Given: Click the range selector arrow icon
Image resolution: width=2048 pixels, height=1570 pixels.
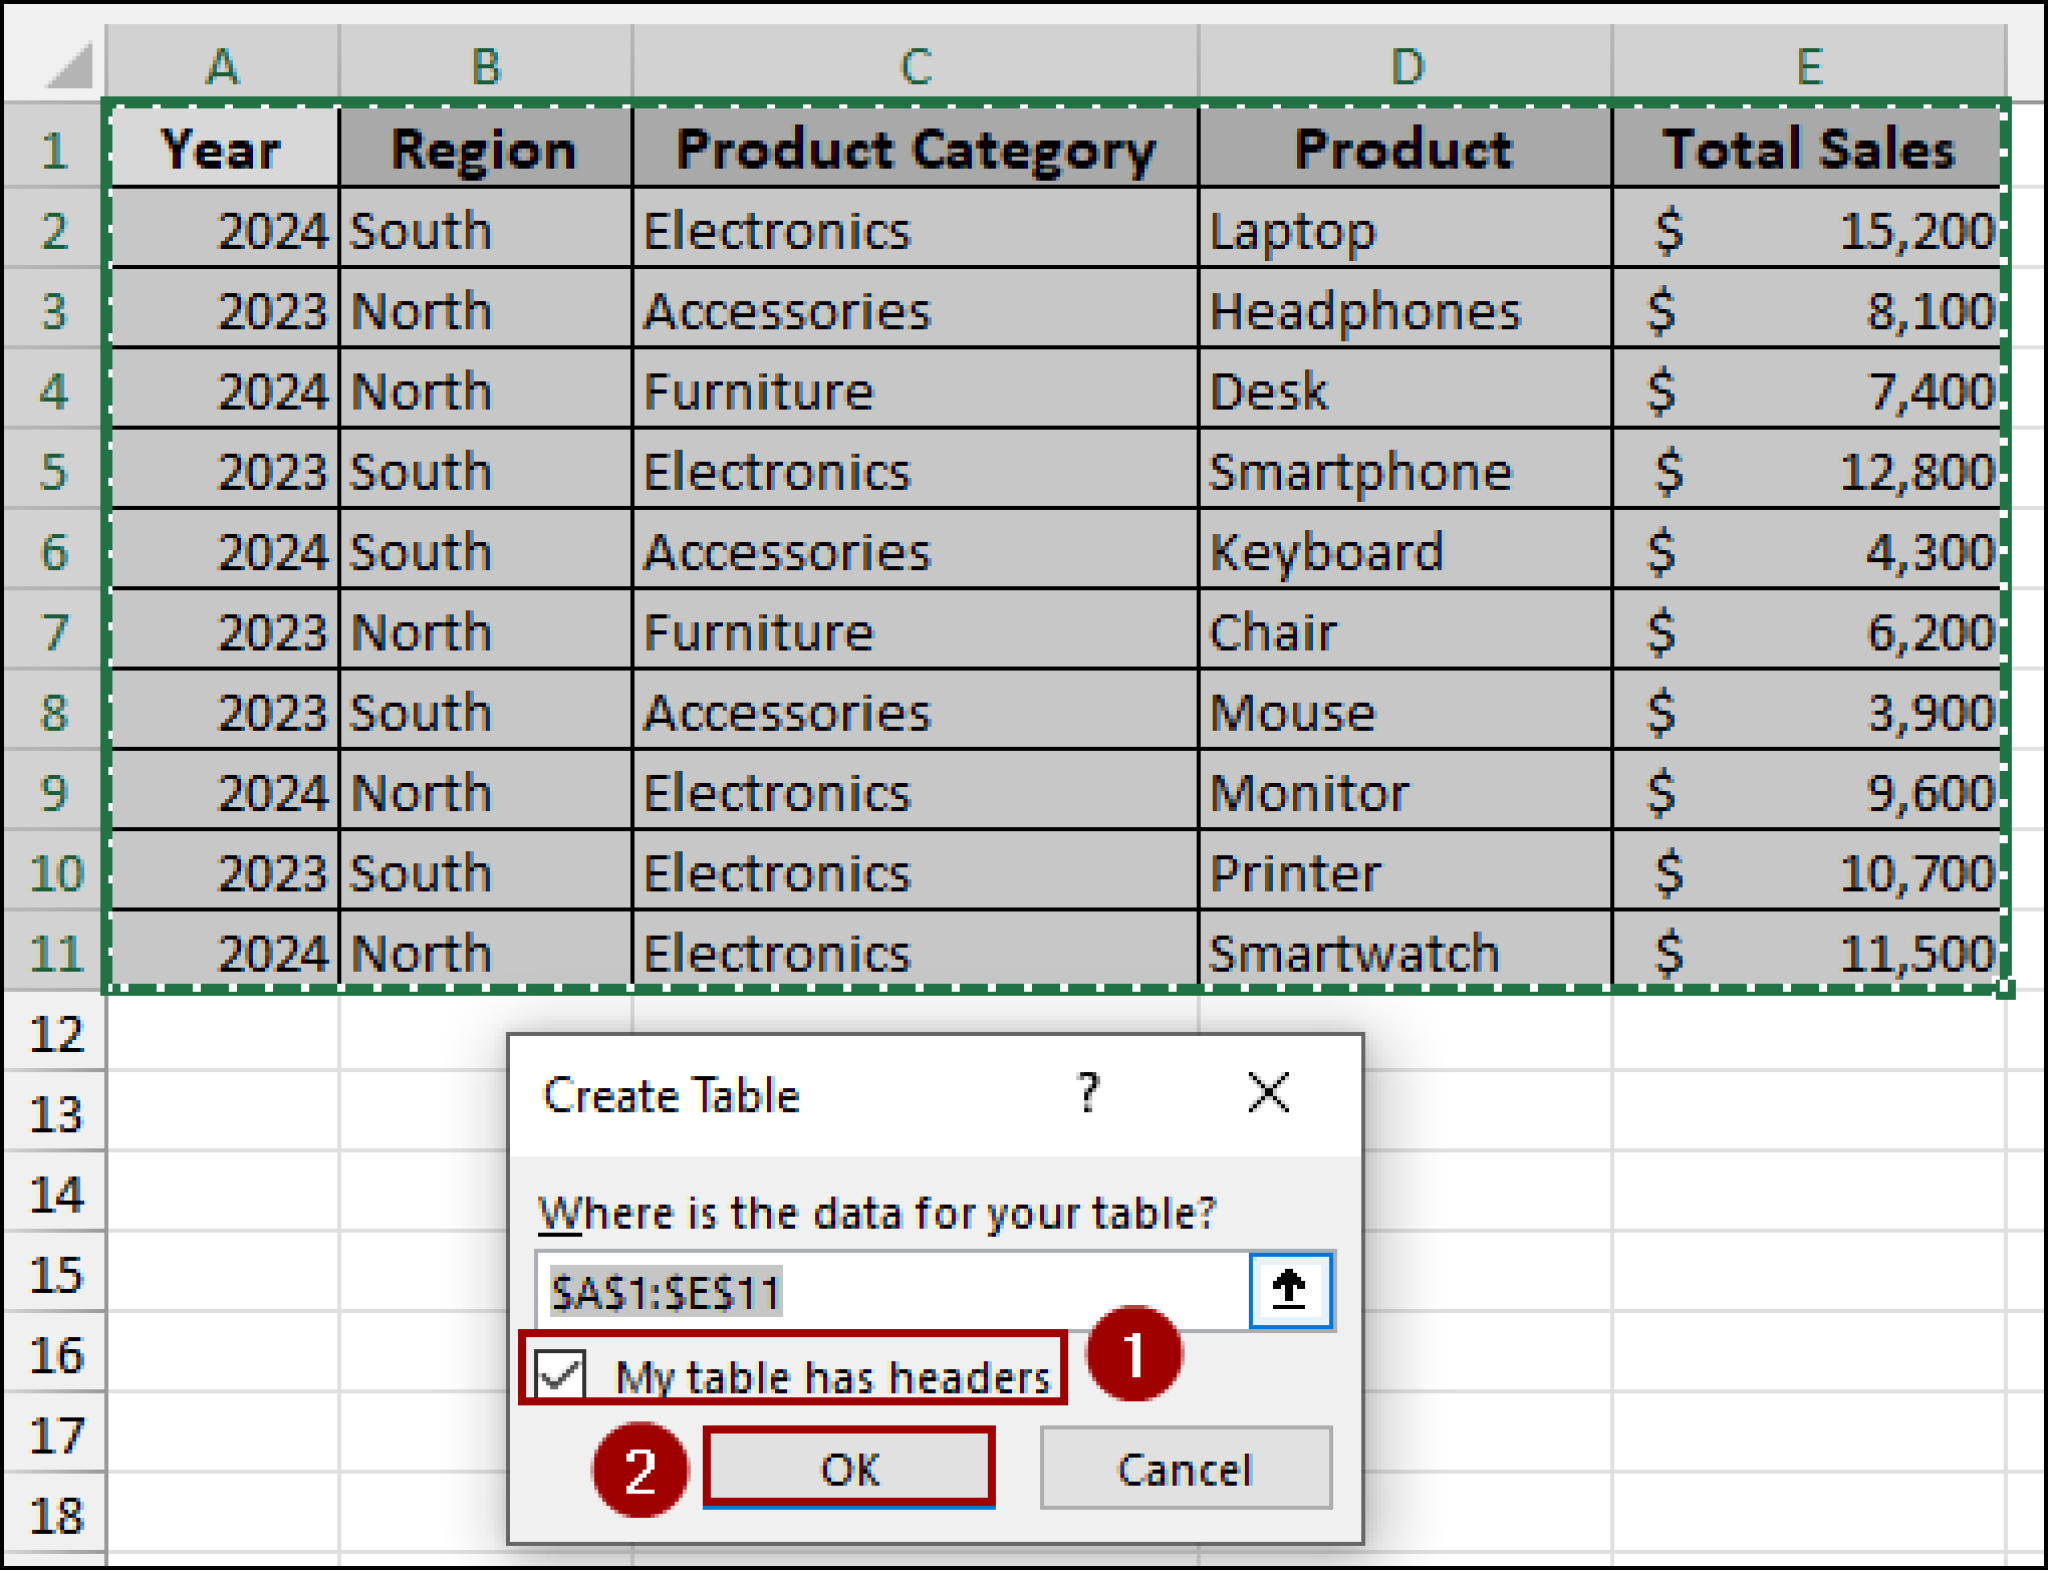Looking at the screenshot, I should (x=1290, y=1290).
